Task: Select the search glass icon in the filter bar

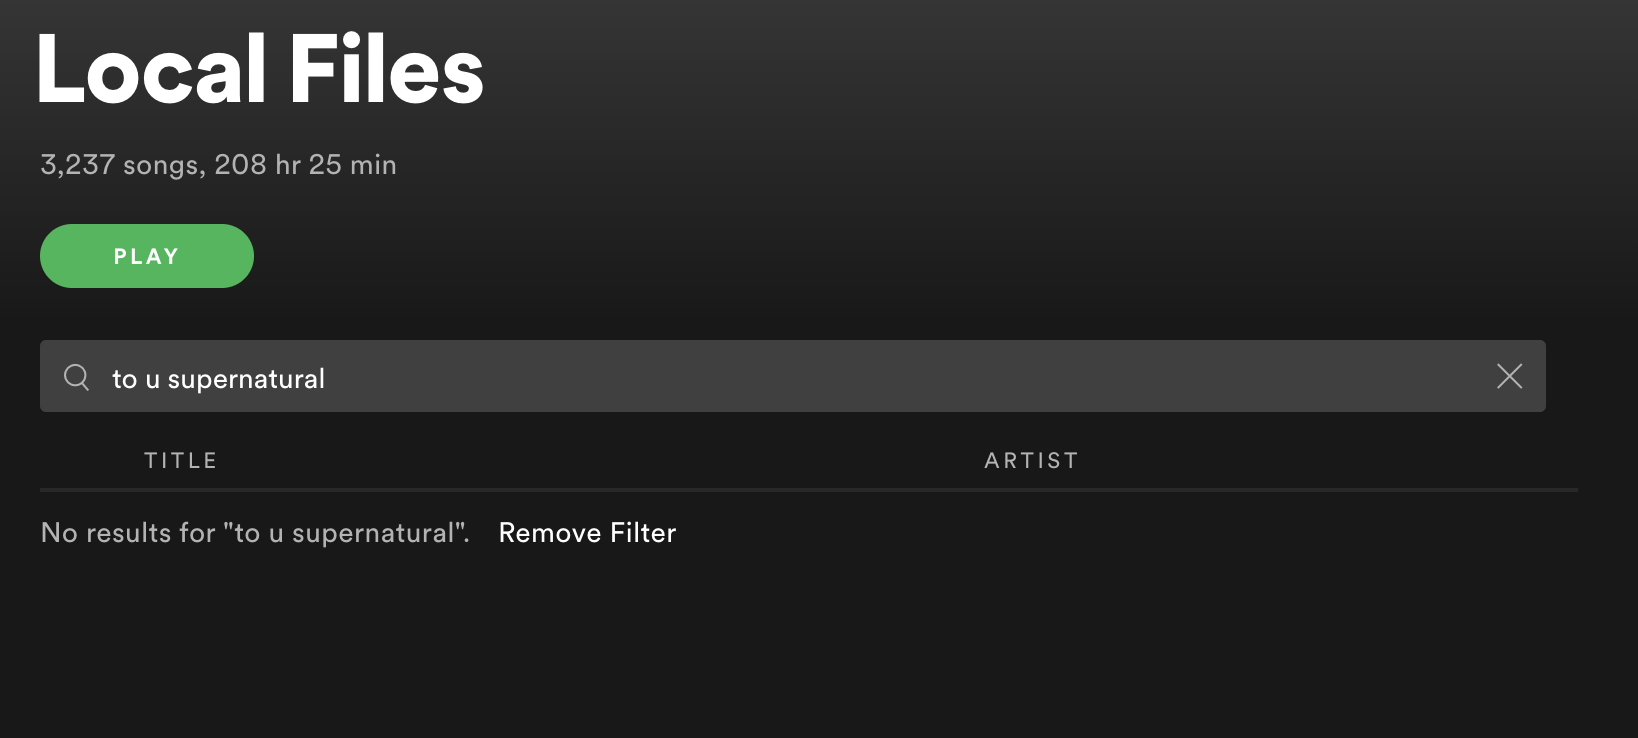Action: coord(77,377)
